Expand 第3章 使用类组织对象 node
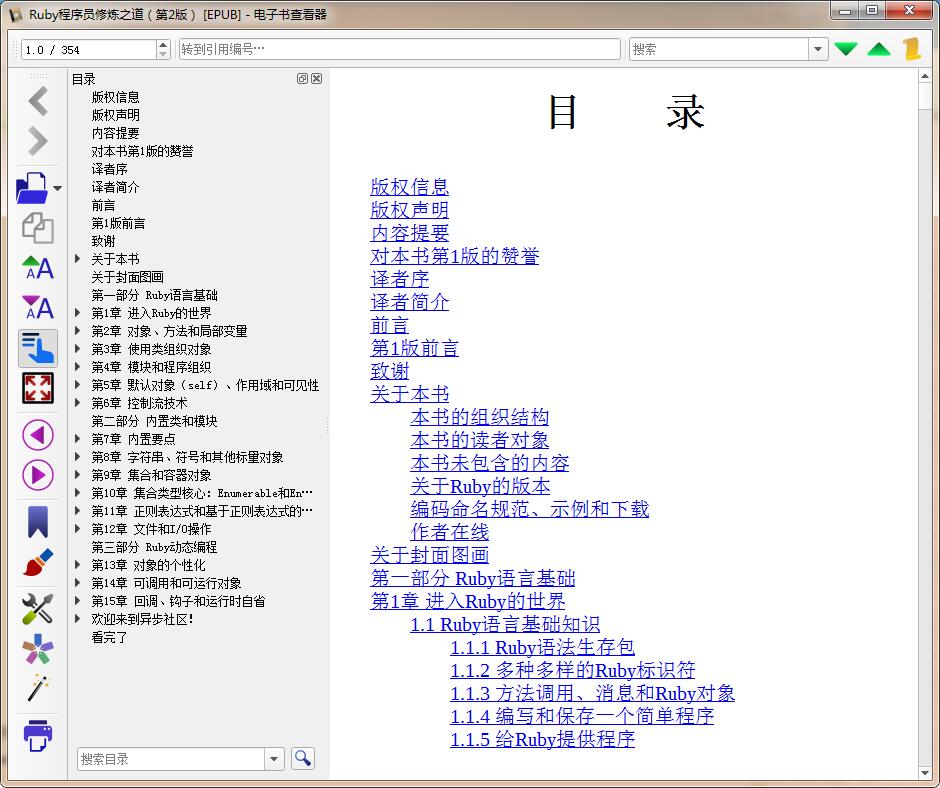 tap(77, 349)
